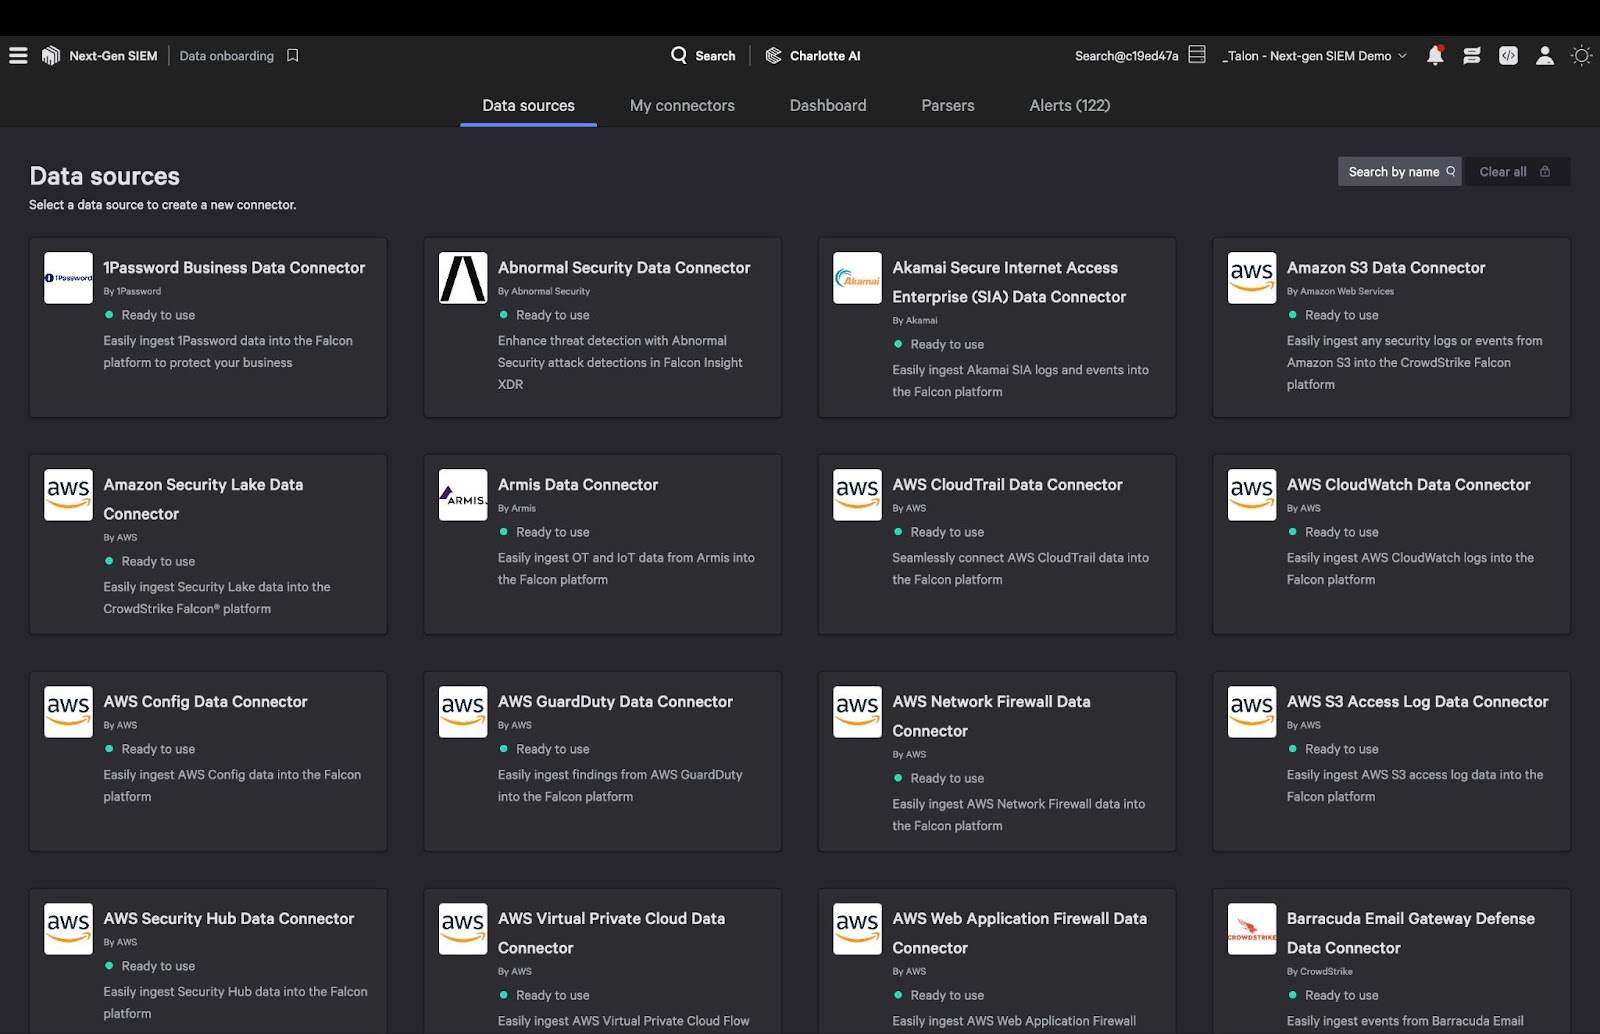
Task: Click the Akamai logo icon
Action: pos(858,278)
